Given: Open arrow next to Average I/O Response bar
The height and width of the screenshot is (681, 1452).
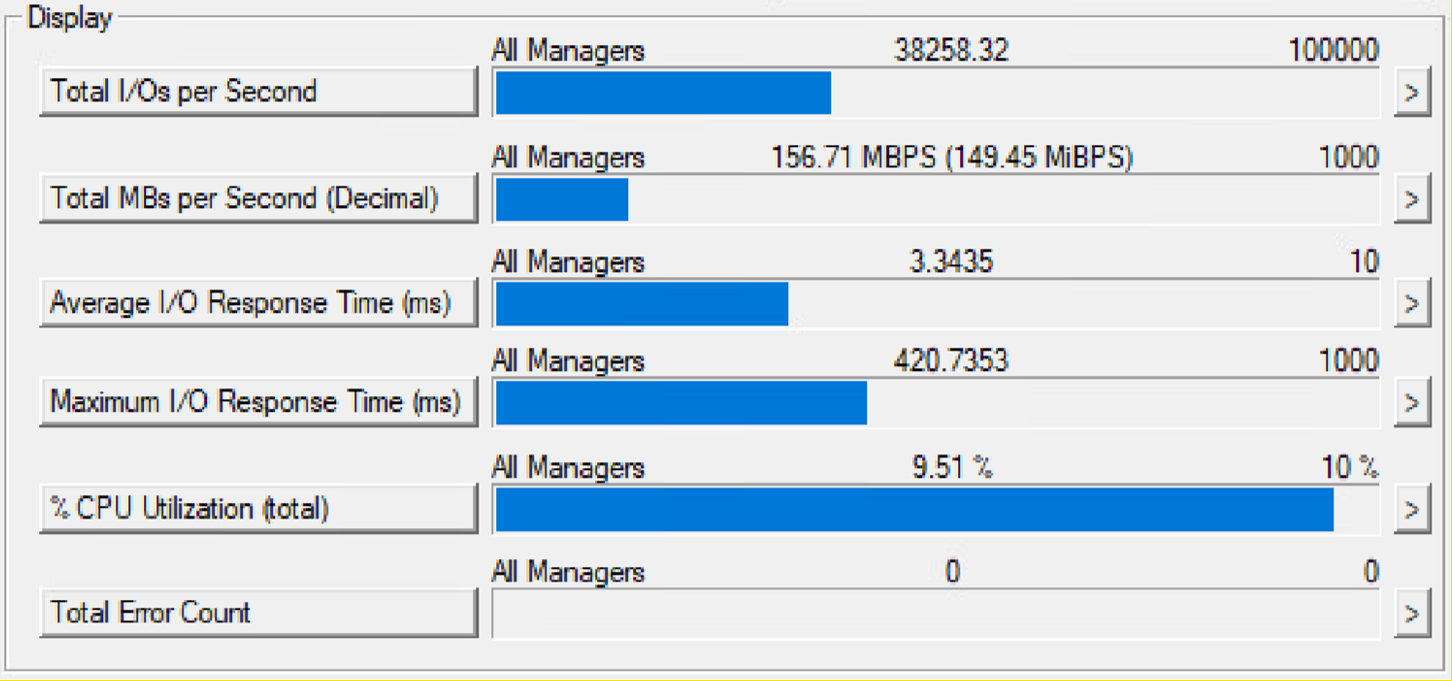Looking at the screenshot, I should point(1412,304).
